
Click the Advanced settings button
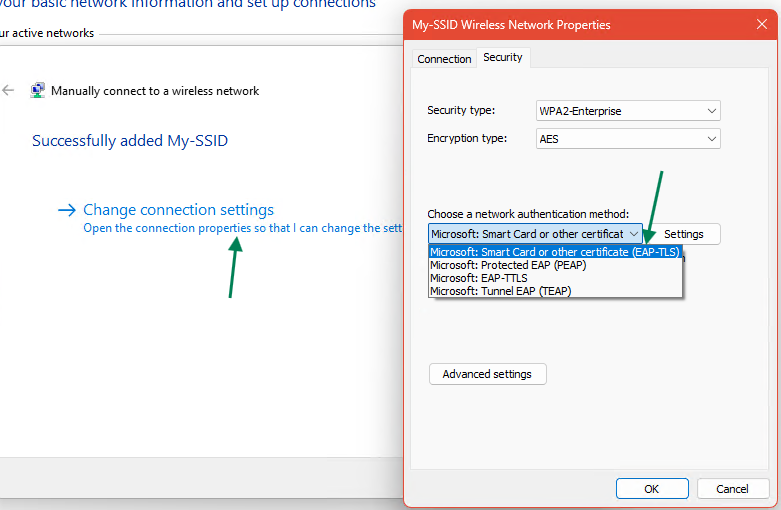487,374
